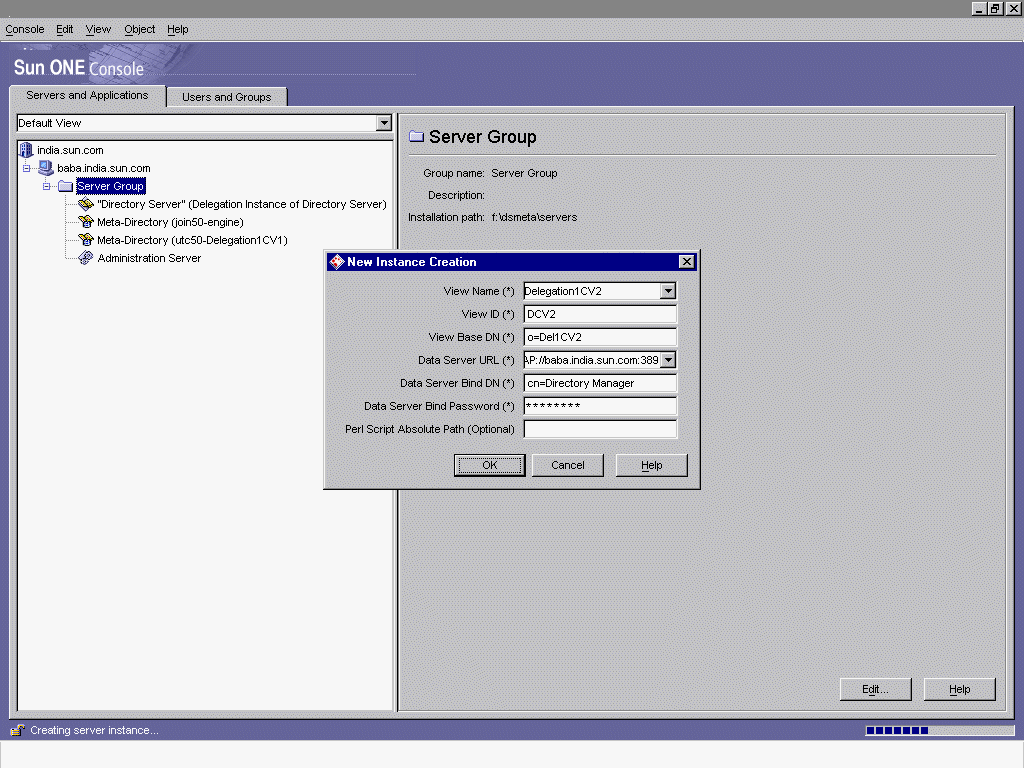Open the View menu

(98, 29)
